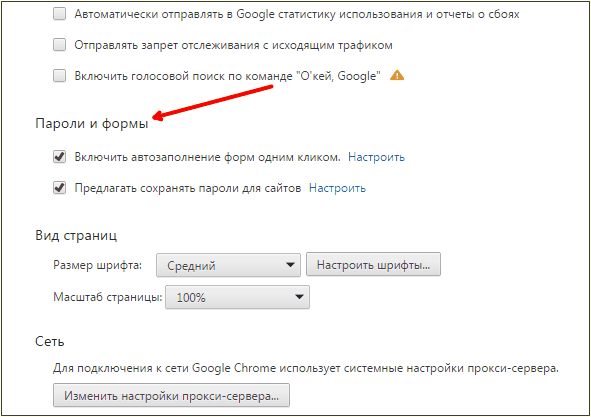
Task: Click the Сеть section heading
Action: coord(50,341)
